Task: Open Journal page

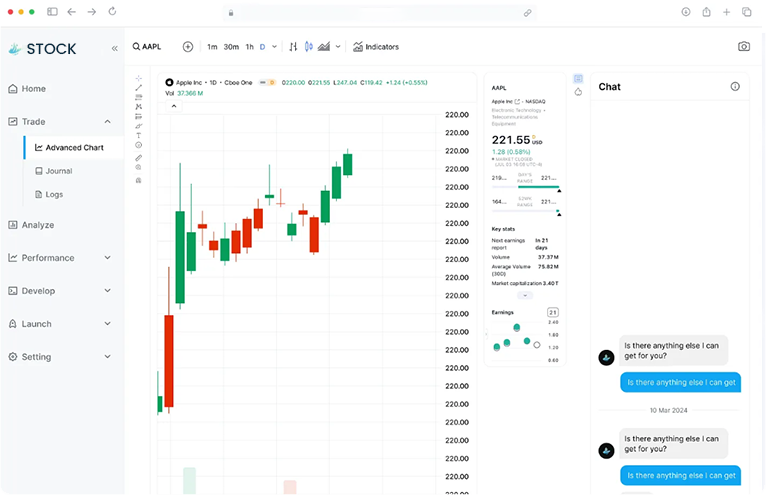Action: point(54,171)
